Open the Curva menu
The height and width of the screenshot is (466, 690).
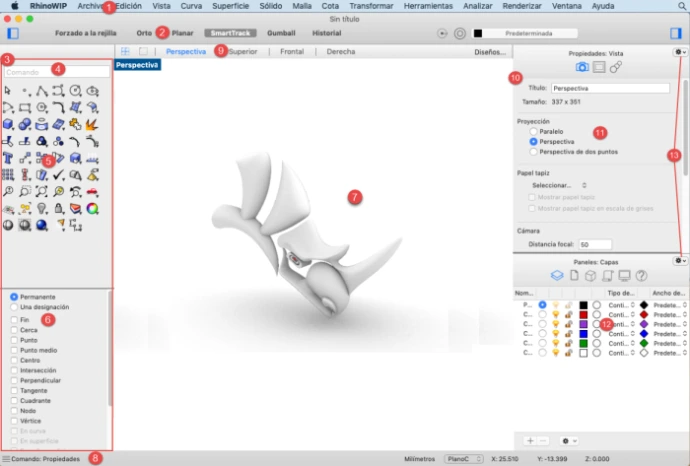191,6
